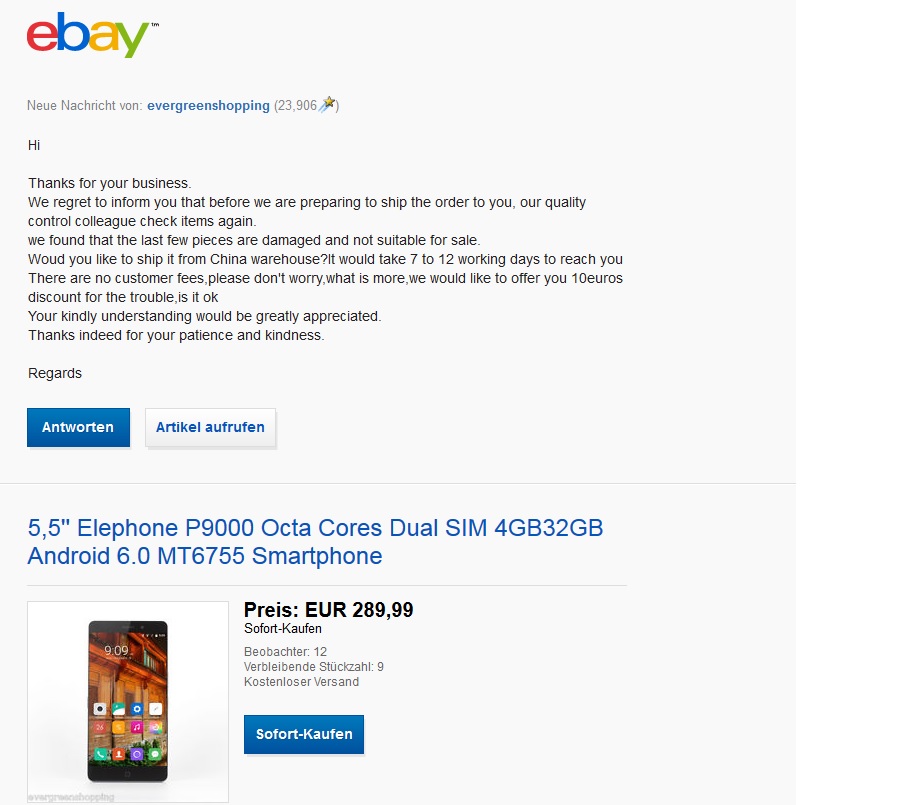Viewport: 899px width, 805px height.
Task: Click the evergreenshopping watermark on the image
Action: (x=70, y=797)
